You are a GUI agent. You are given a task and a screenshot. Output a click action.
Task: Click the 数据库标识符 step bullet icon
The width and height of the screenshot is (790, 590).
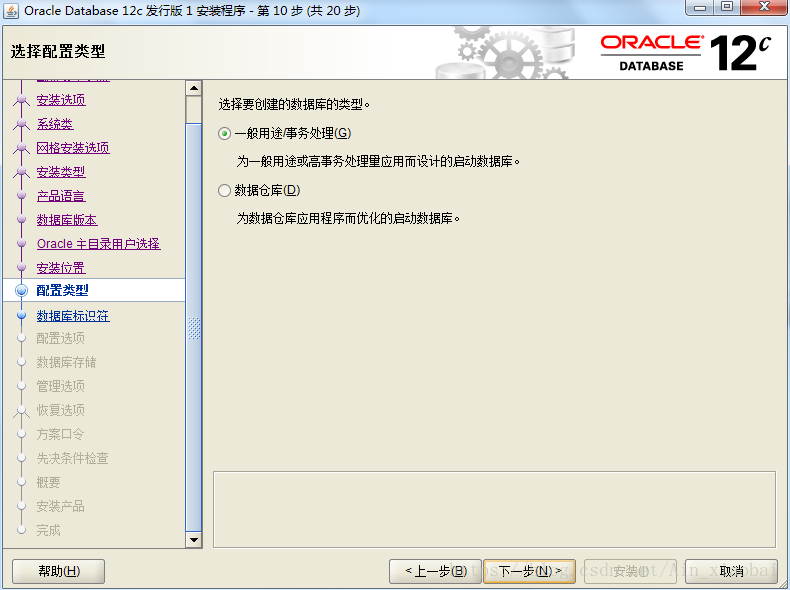21,316
